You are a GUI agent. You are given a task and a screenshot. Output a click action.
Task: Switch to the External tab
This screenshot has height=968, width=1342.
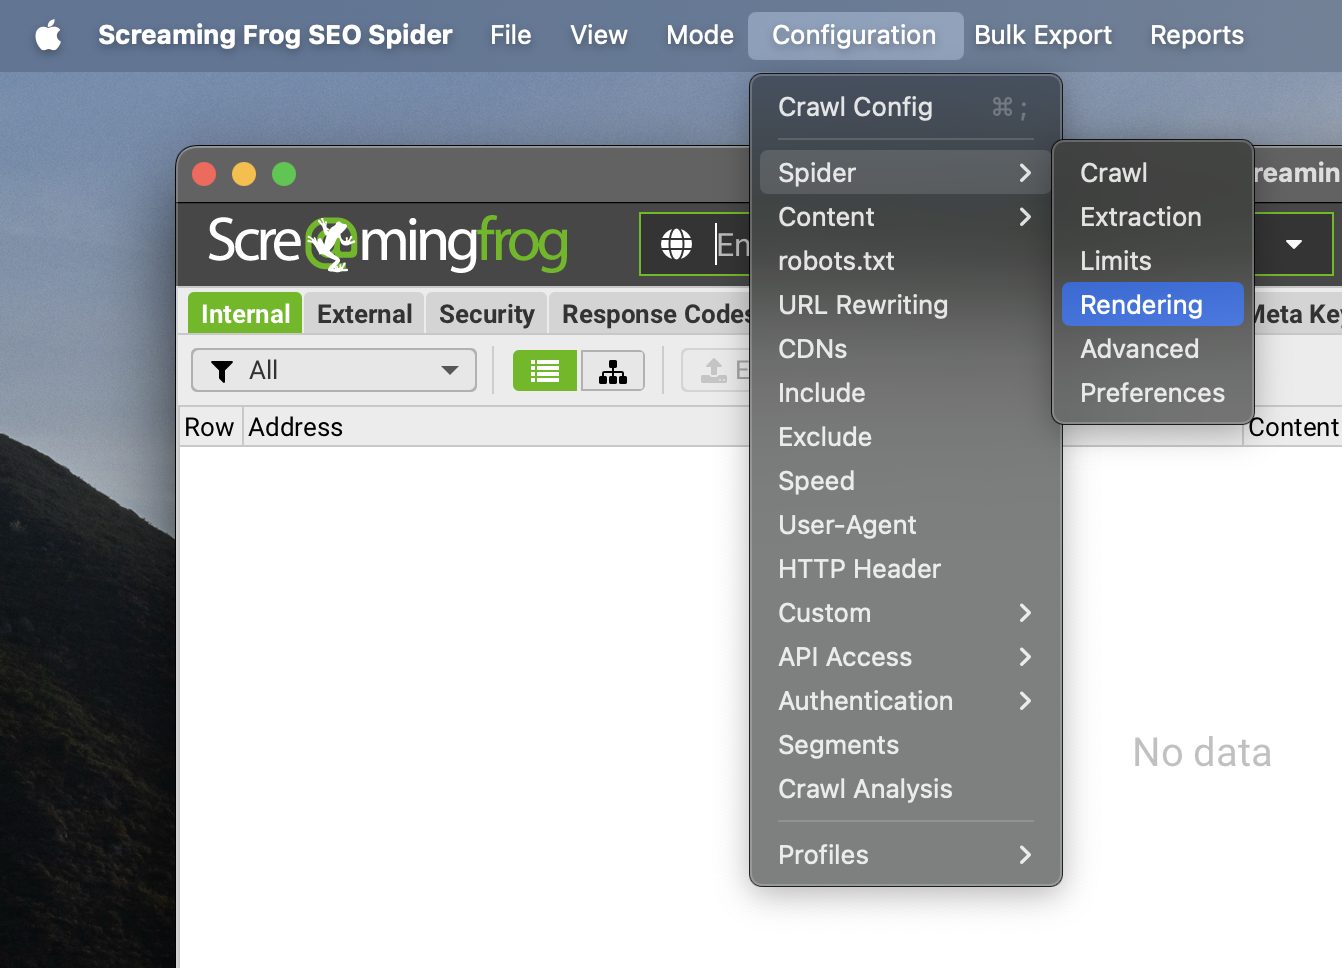(x=364, y=314)
